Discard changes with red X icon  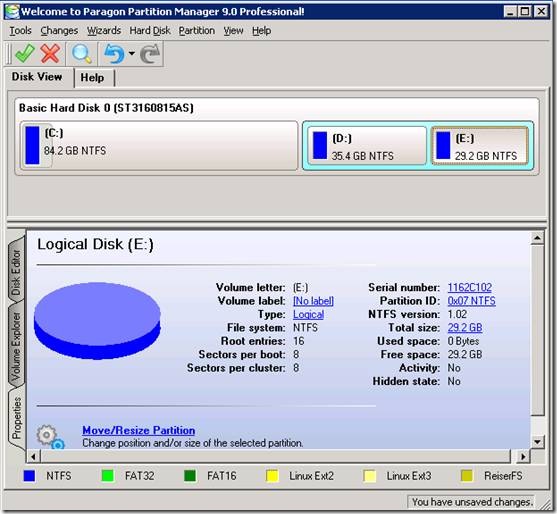50,54
